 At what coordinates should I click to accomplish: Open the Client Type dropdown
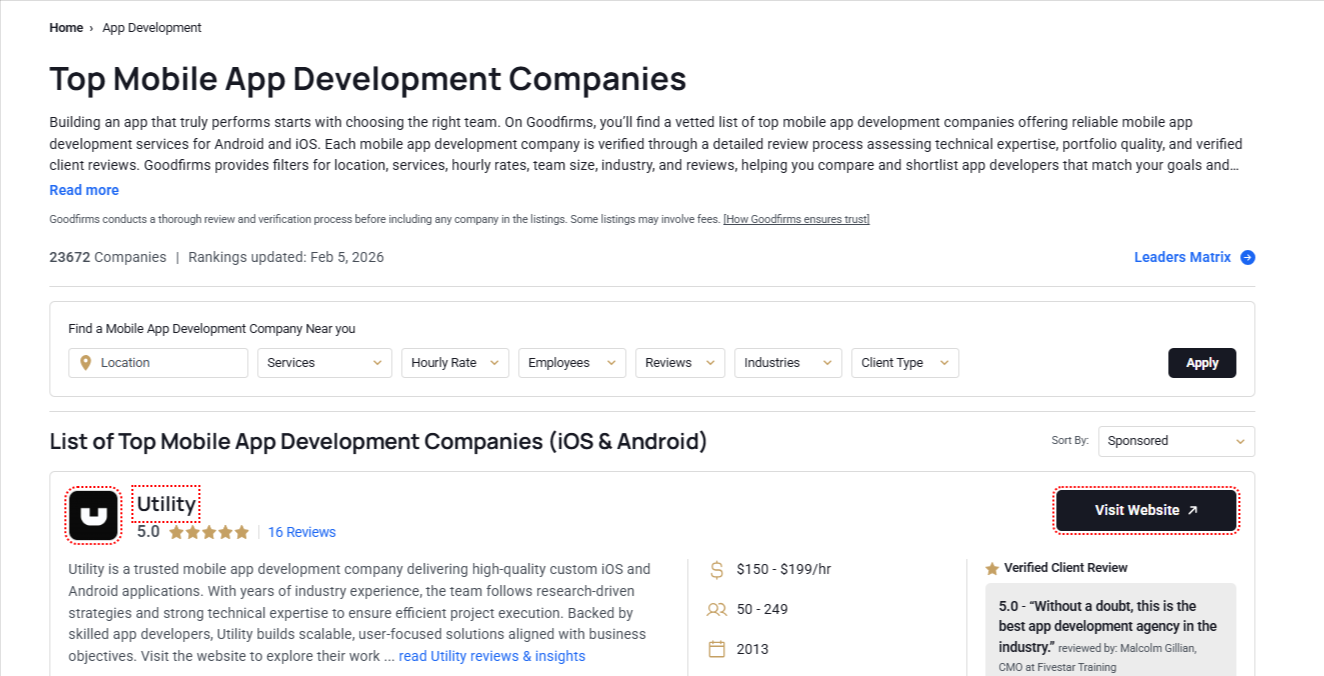click(904, 362)
